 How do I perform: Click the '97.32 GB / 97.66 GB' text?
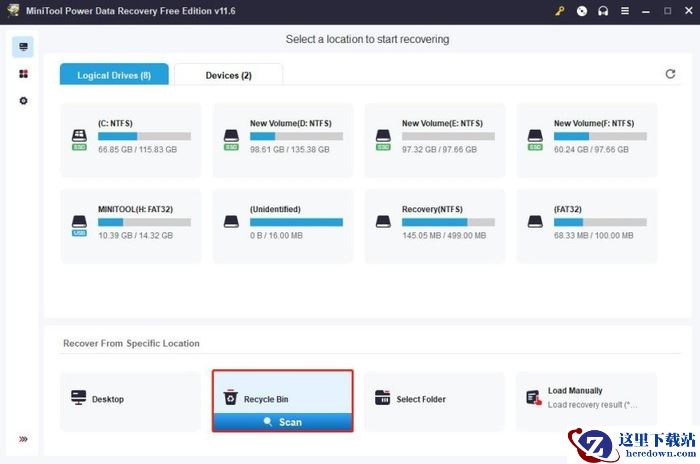pos(439,150)
